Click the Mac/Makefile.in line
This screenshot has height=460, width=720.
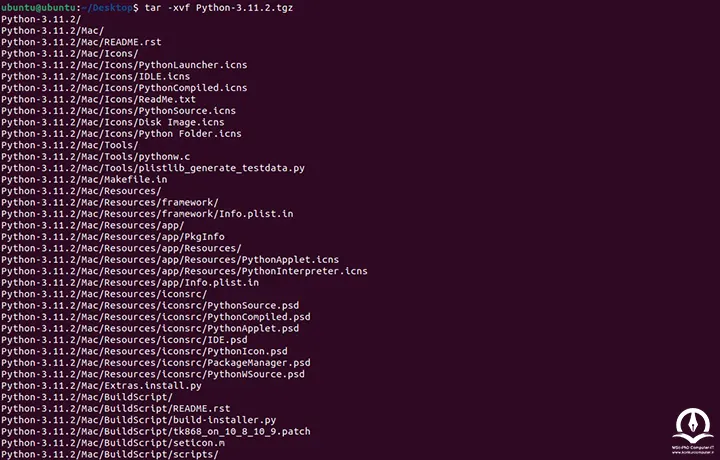point(84,180)
